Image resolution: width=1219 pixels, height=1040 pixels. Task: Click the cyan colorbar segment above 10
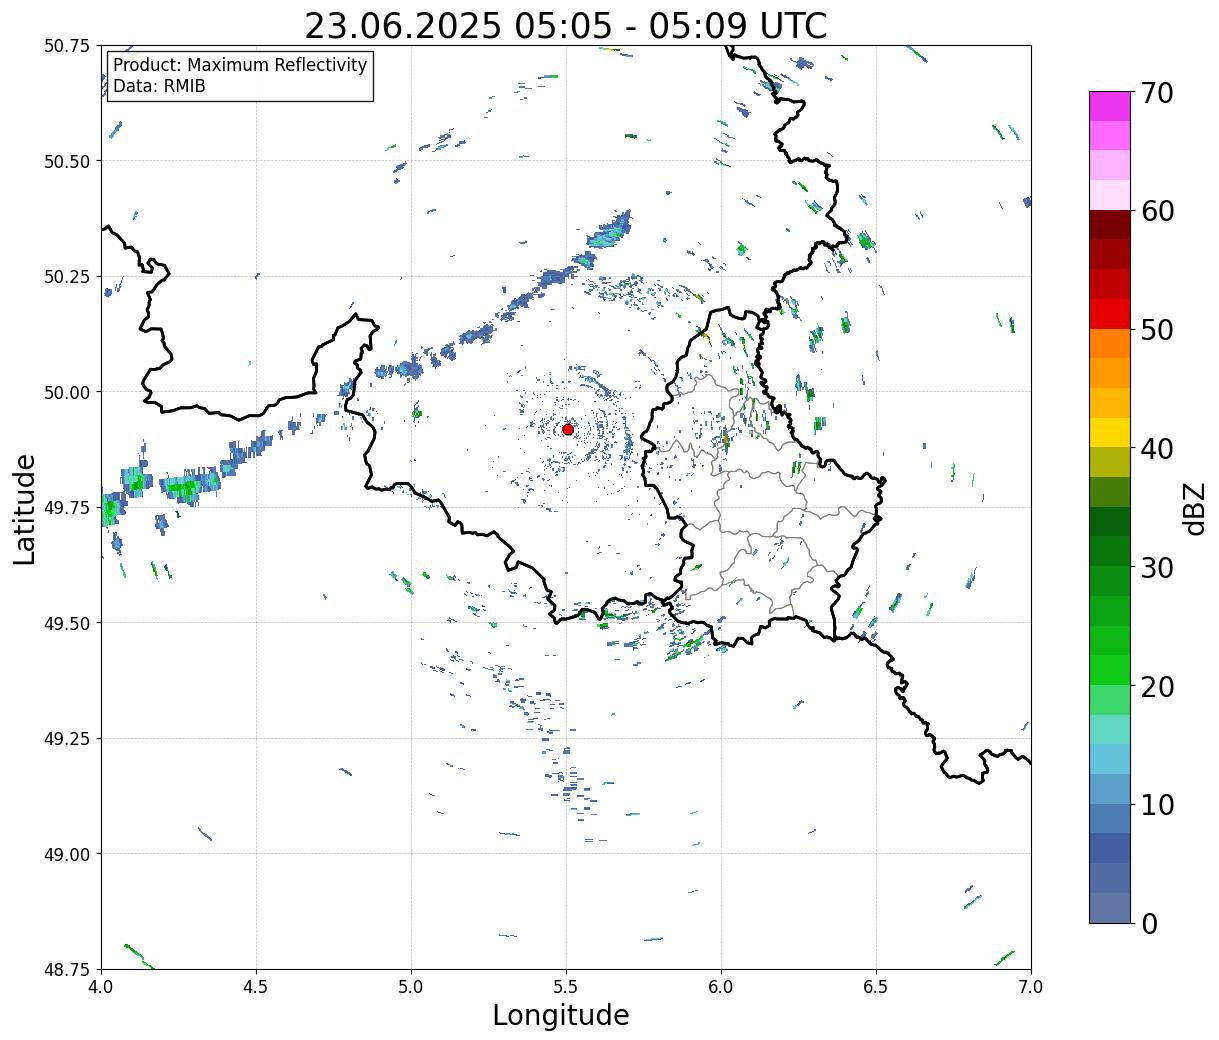[1110, 759]
